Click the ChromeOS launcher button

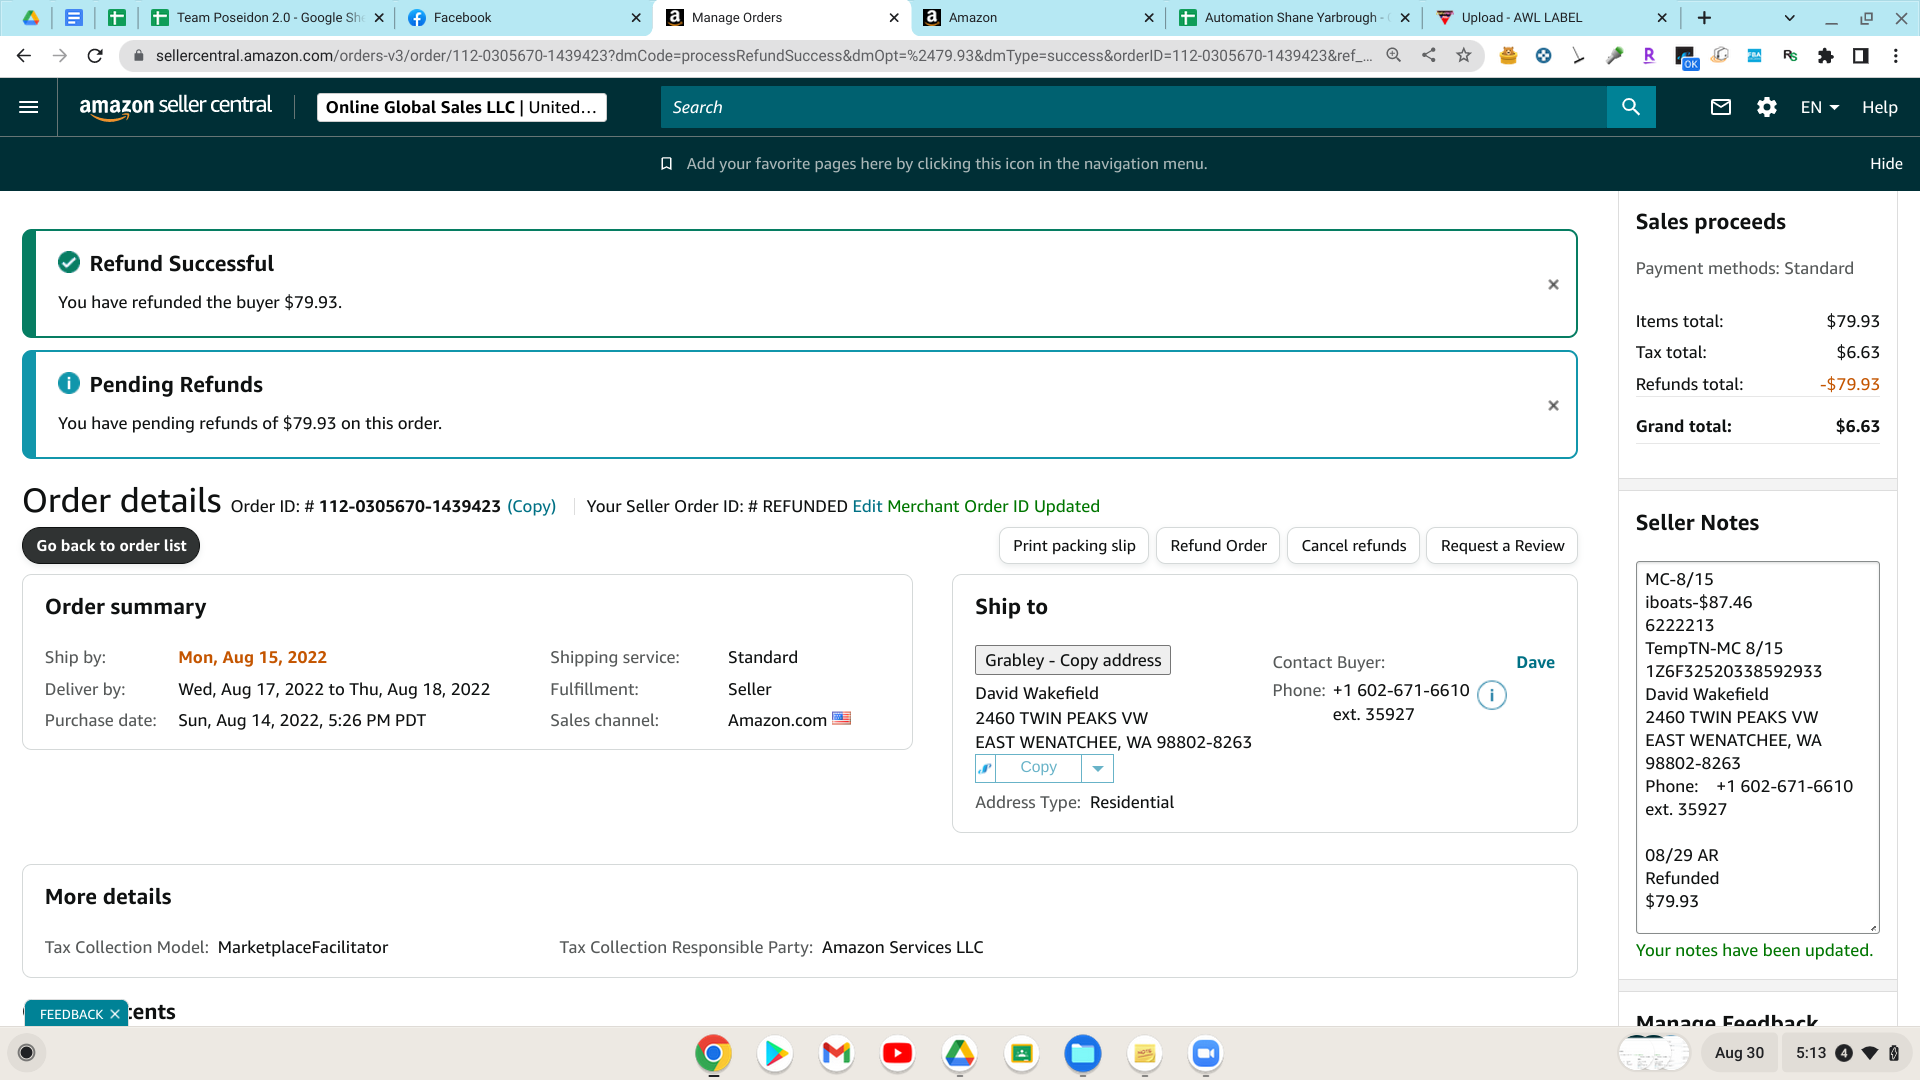point(27,1052)
